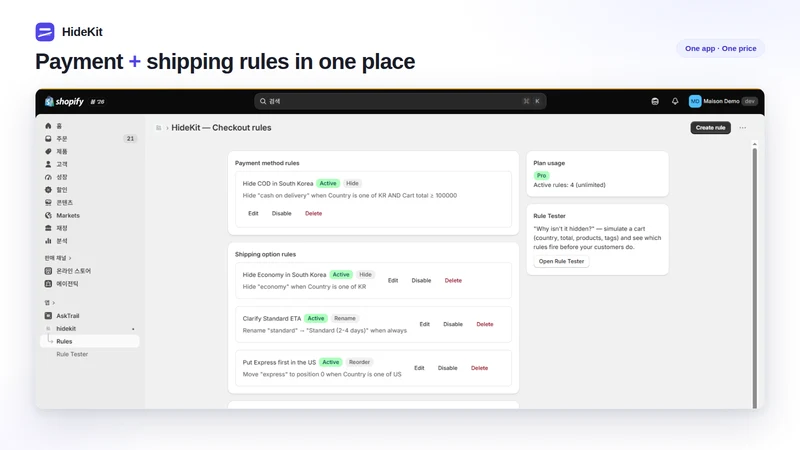This screenshot has width=800, height=450.
Task: Click the "Payment method rules" heading
Action: click(x=267, y=163)
